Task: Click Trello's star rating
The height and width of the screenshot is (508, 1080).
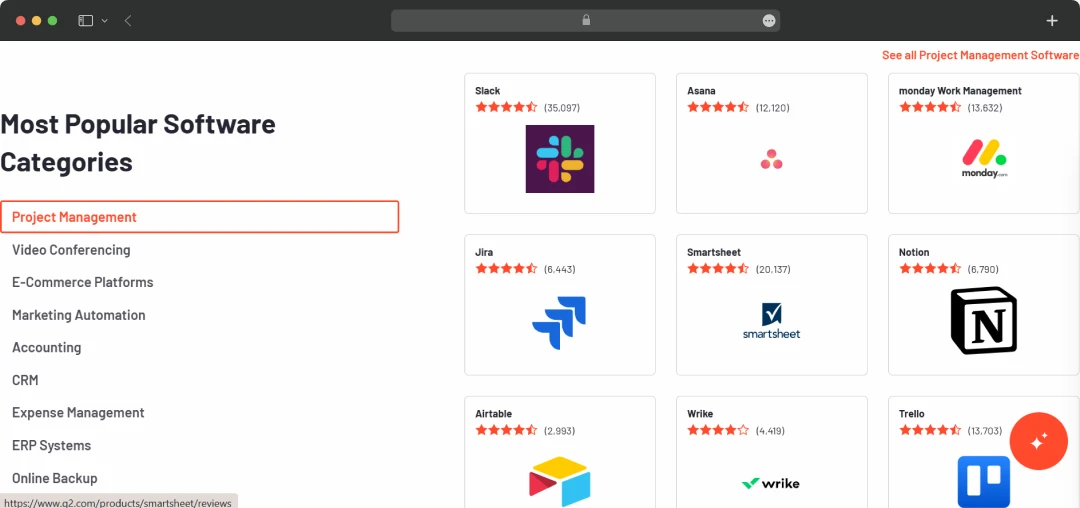Action: click(x=930, y=431)
